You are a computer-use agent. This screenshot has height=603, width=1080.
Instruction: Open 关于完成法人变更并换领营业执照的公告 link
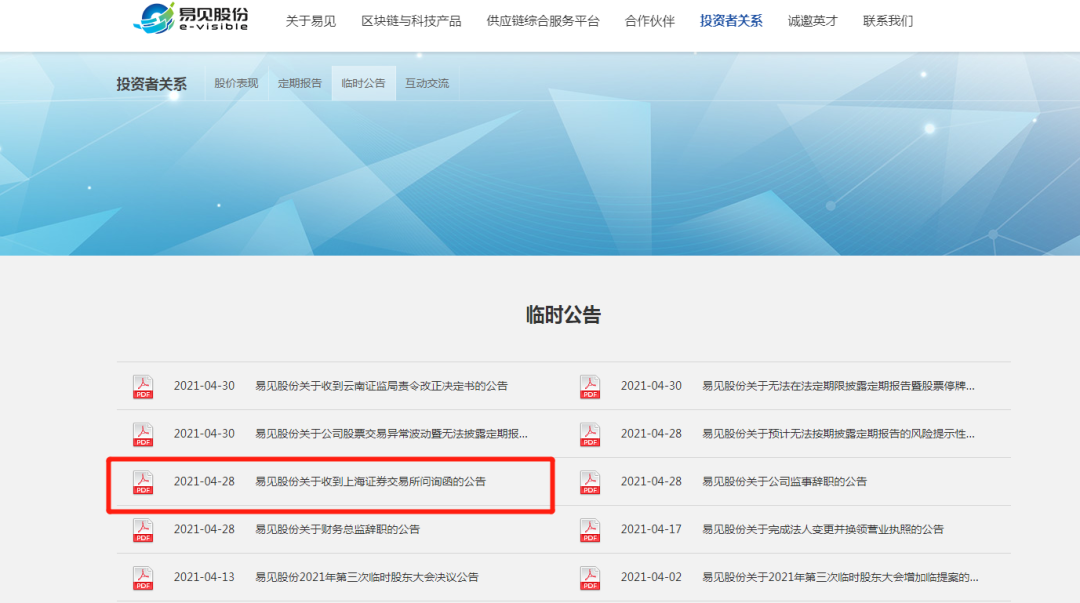coord(822,529)
